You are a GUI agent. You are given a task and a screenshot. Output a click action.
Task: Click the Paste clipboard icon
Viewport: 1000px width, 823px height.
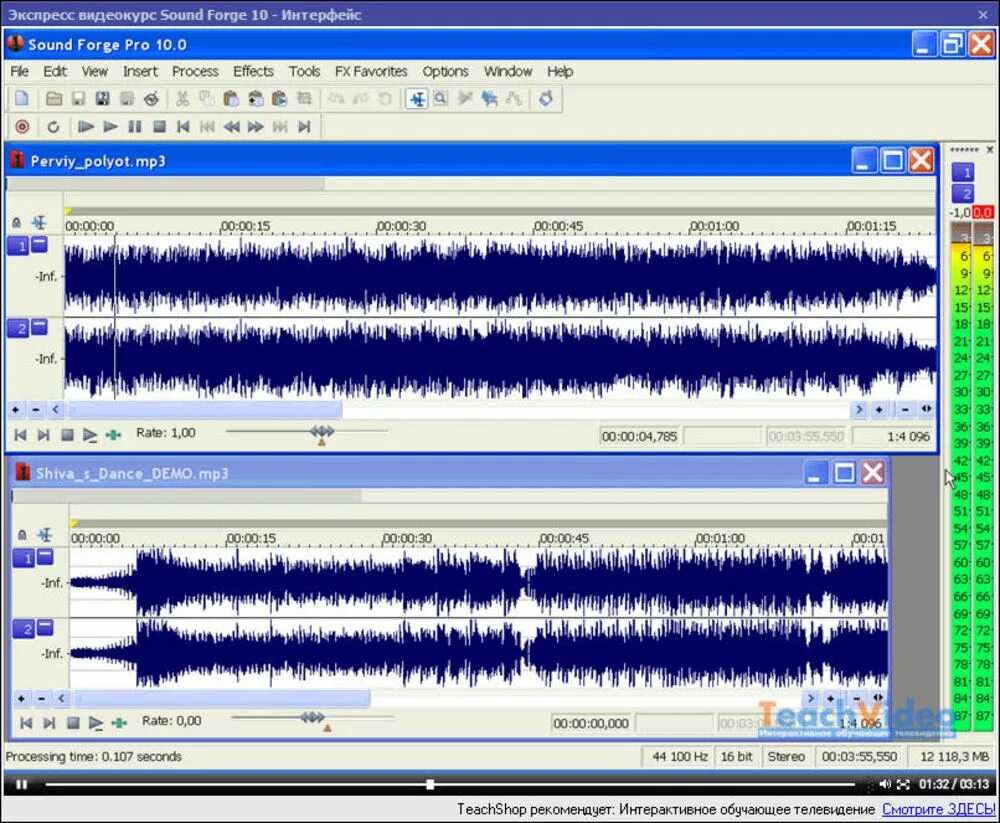coord(231,98)
